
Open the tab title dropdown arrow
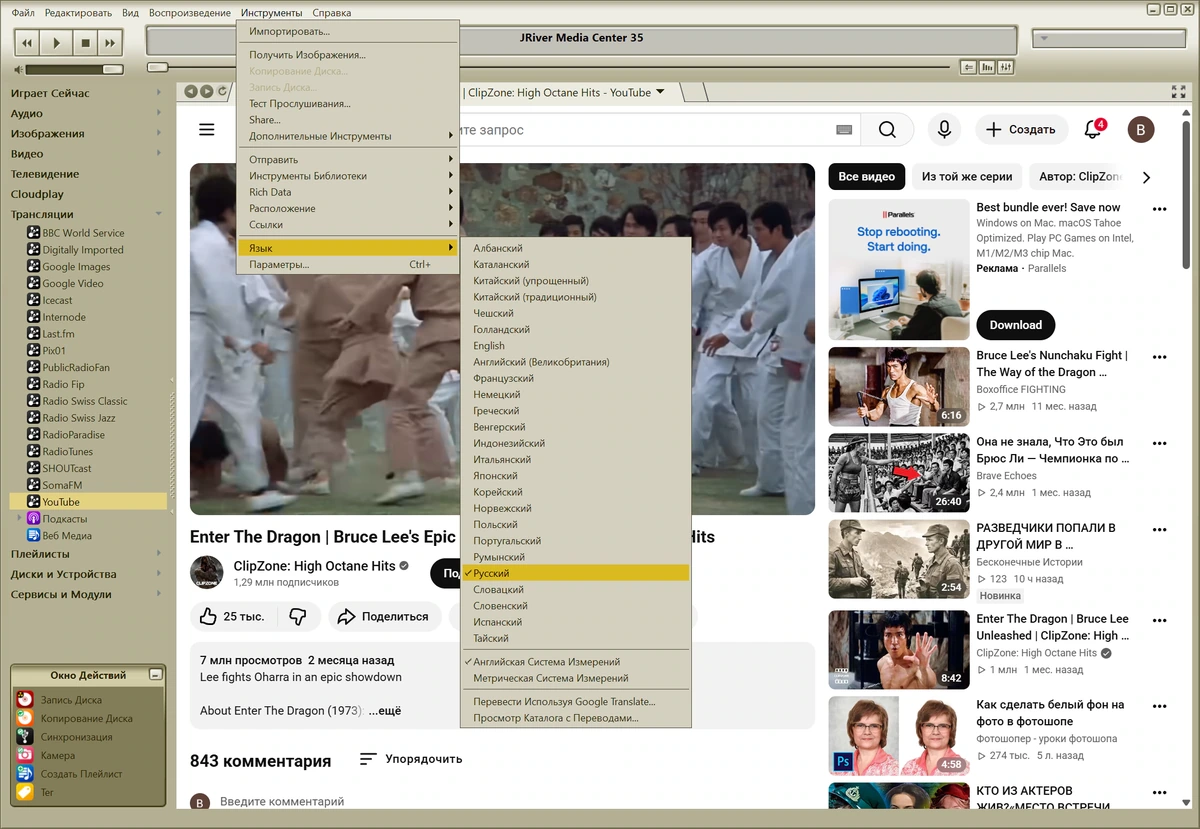(x=660, y=92)
